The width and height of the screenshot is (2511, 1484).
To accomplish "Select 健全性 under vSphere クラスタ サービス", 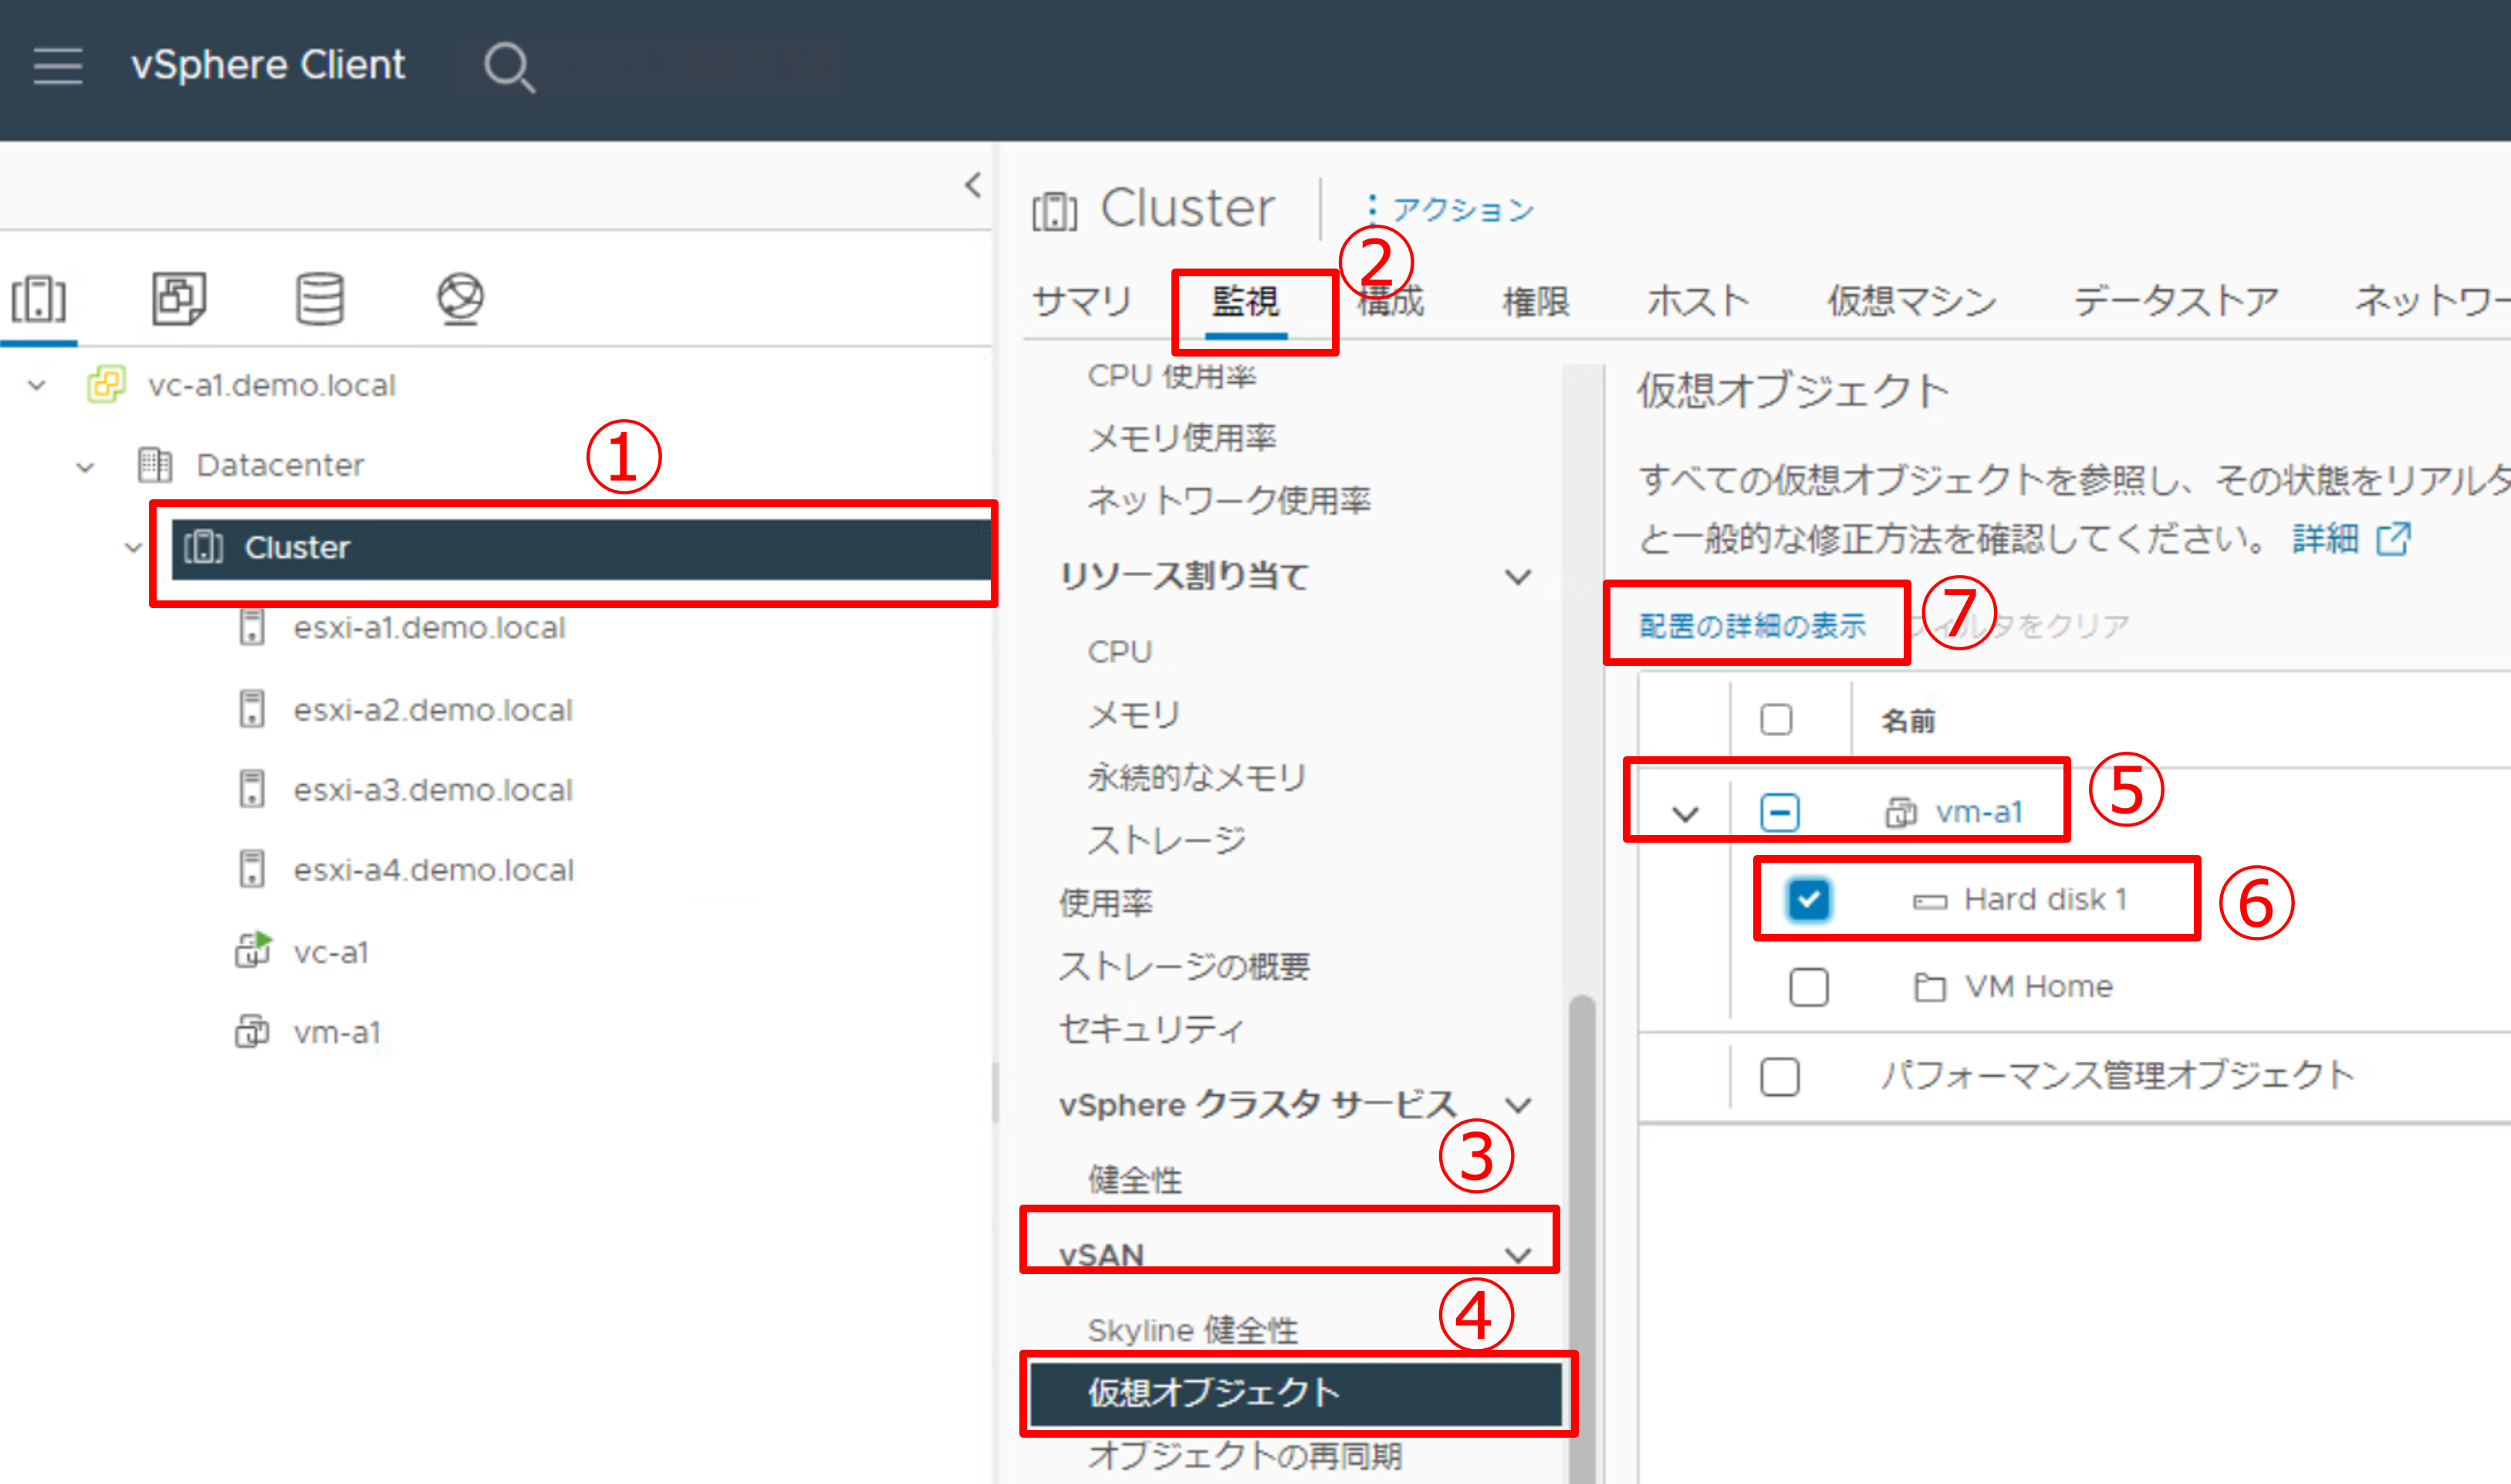I will coord(1135,1180).
